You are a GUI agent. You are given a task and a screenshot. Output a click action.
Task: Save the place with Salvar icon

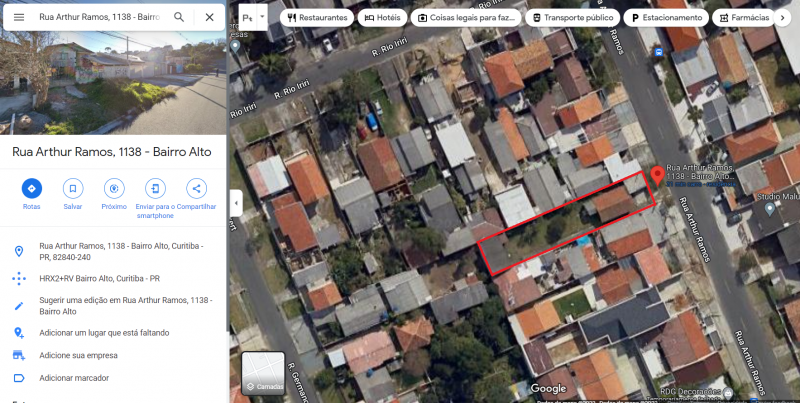coord(73,188)
